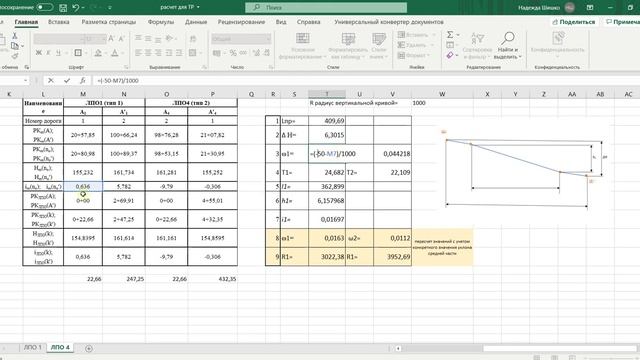Viewport: 640px width, 360px height.
Task: Undo the last action
Action: [76, 7]
